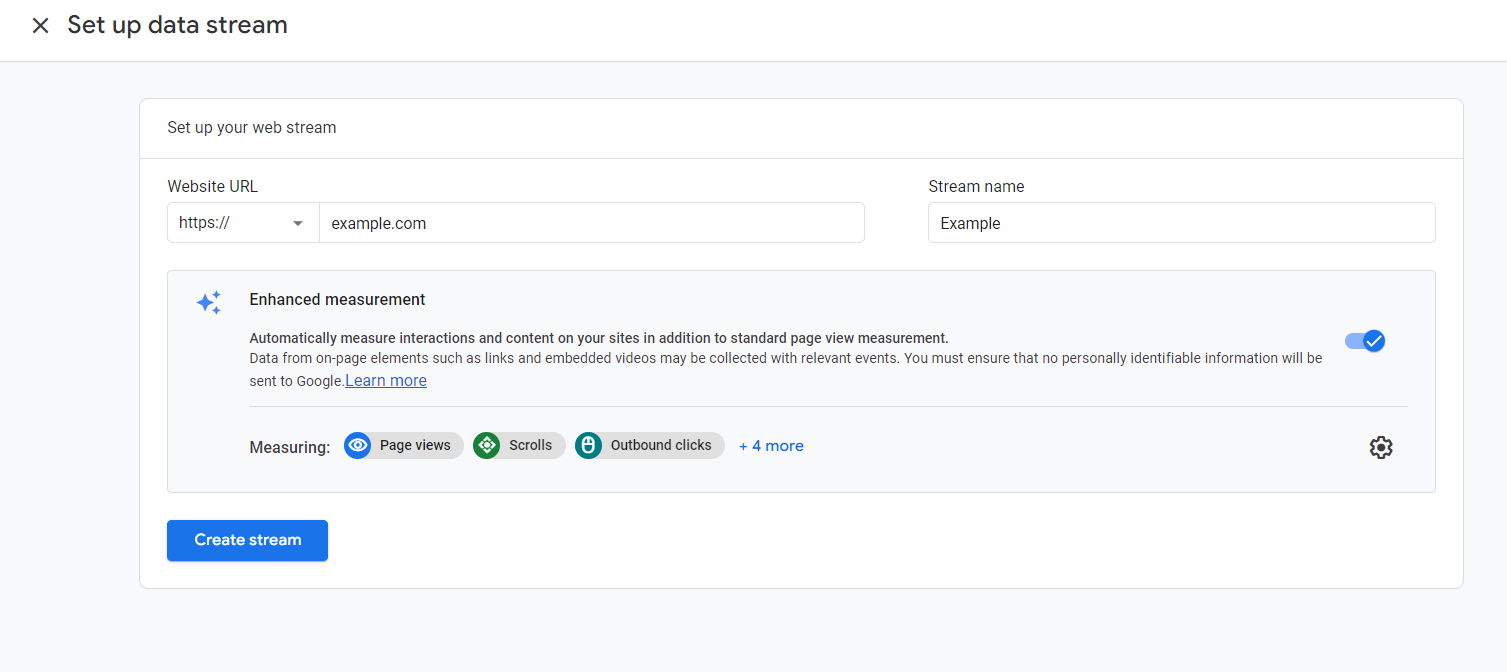Show the 4 more measurement options
Screen dimensions: 1507x672
tap(770, 445)
